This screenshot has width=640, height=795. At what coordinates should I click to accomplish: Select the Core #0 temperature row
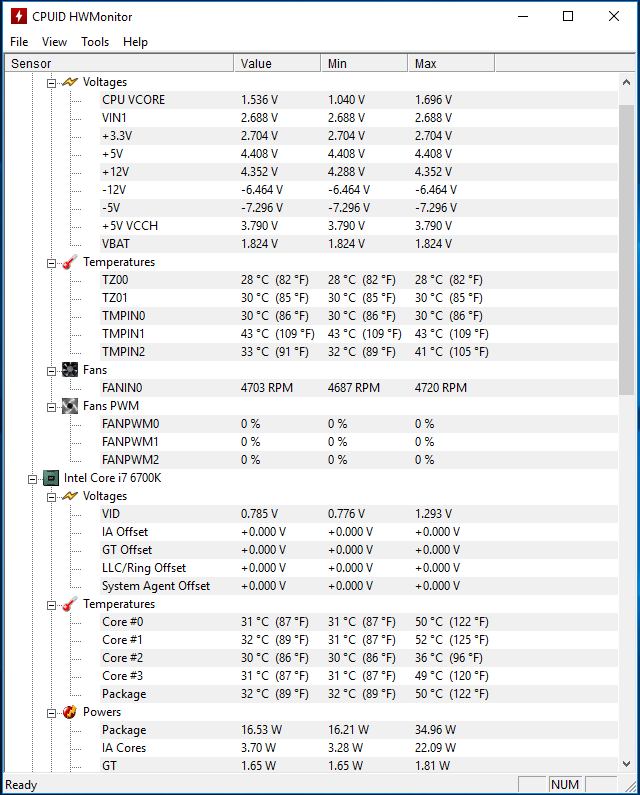[359, 622]
